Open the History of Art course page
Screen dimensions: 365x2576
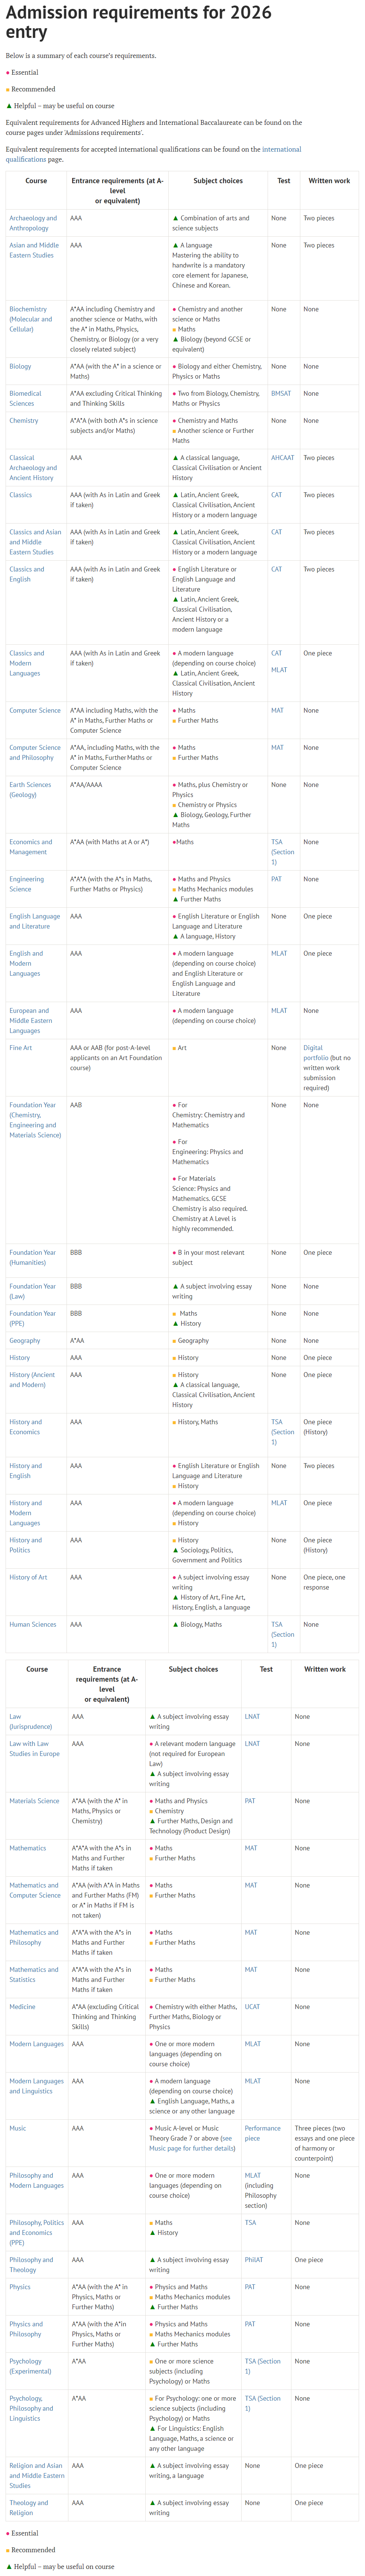[x=28, y=1577]
